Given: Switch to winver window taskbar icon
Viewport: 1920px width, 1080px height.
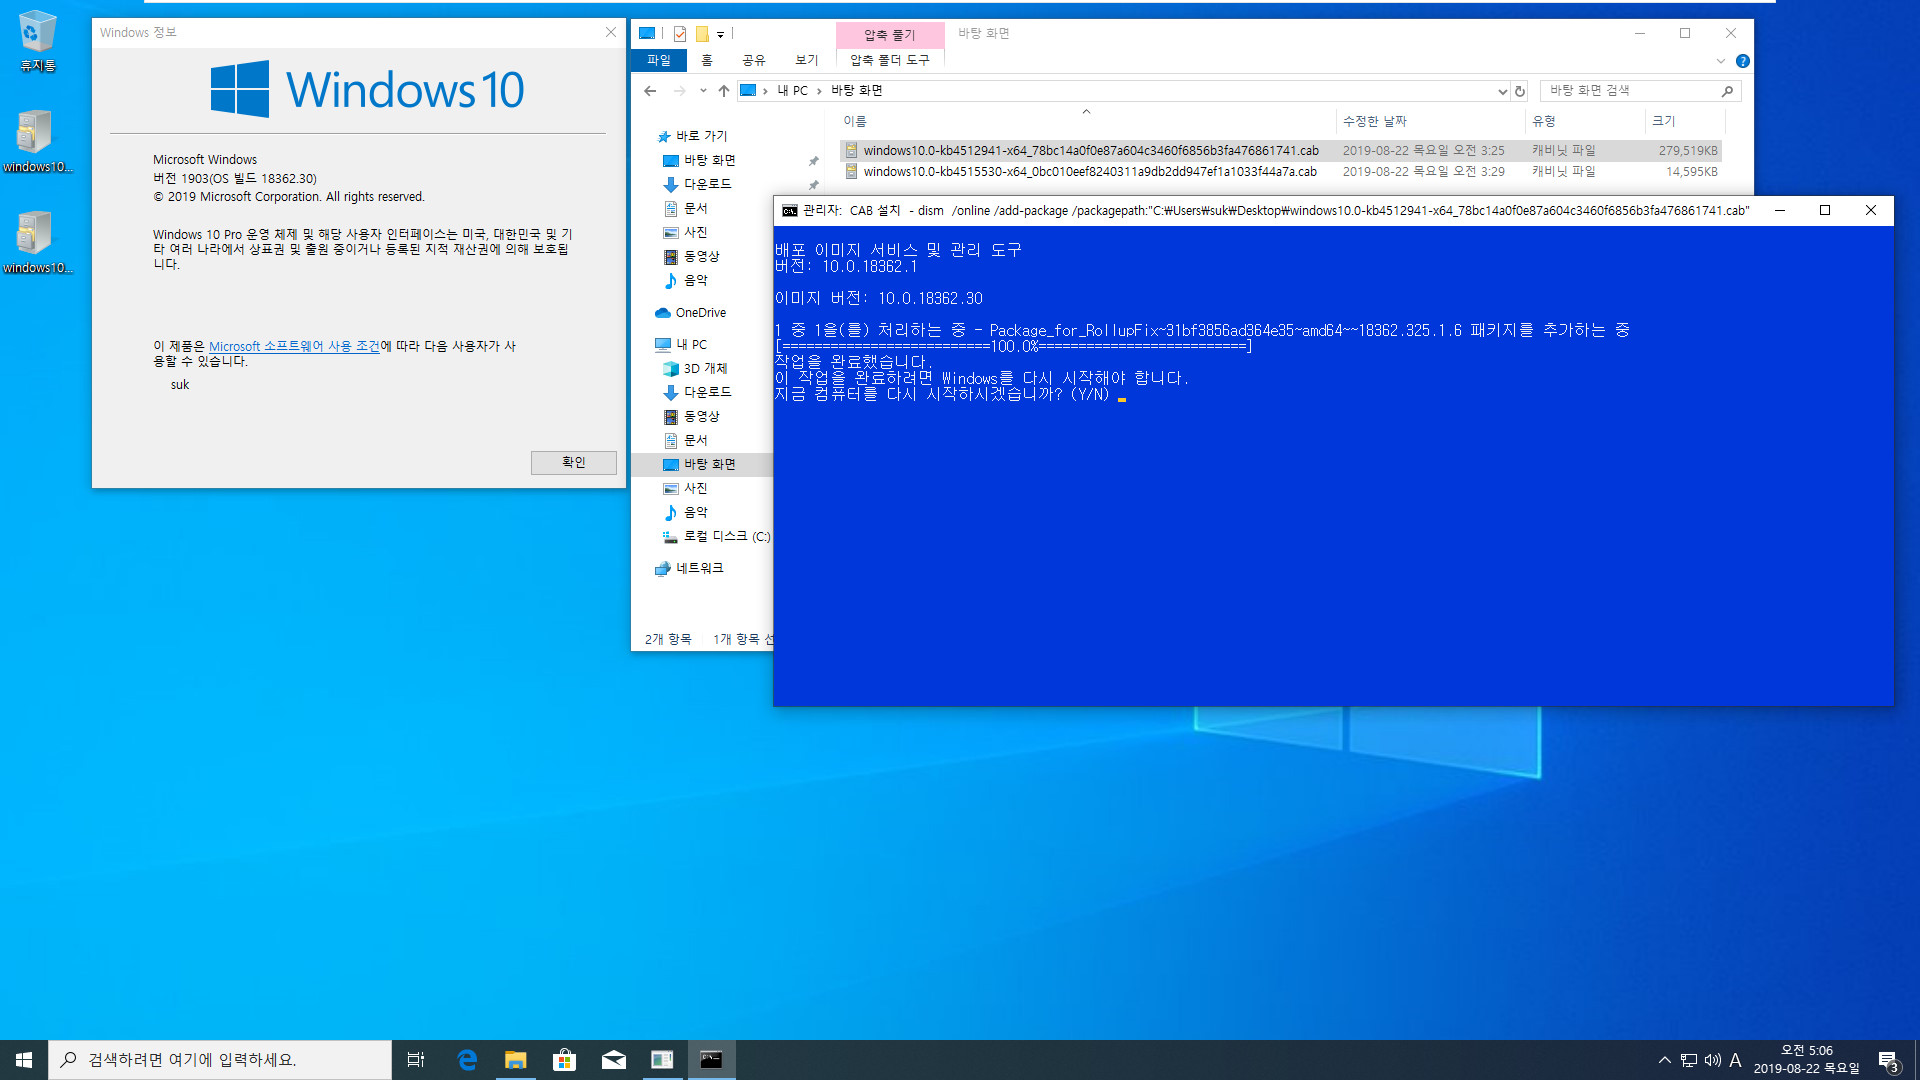Looking at the screenshot, I should pos(662,1060).
